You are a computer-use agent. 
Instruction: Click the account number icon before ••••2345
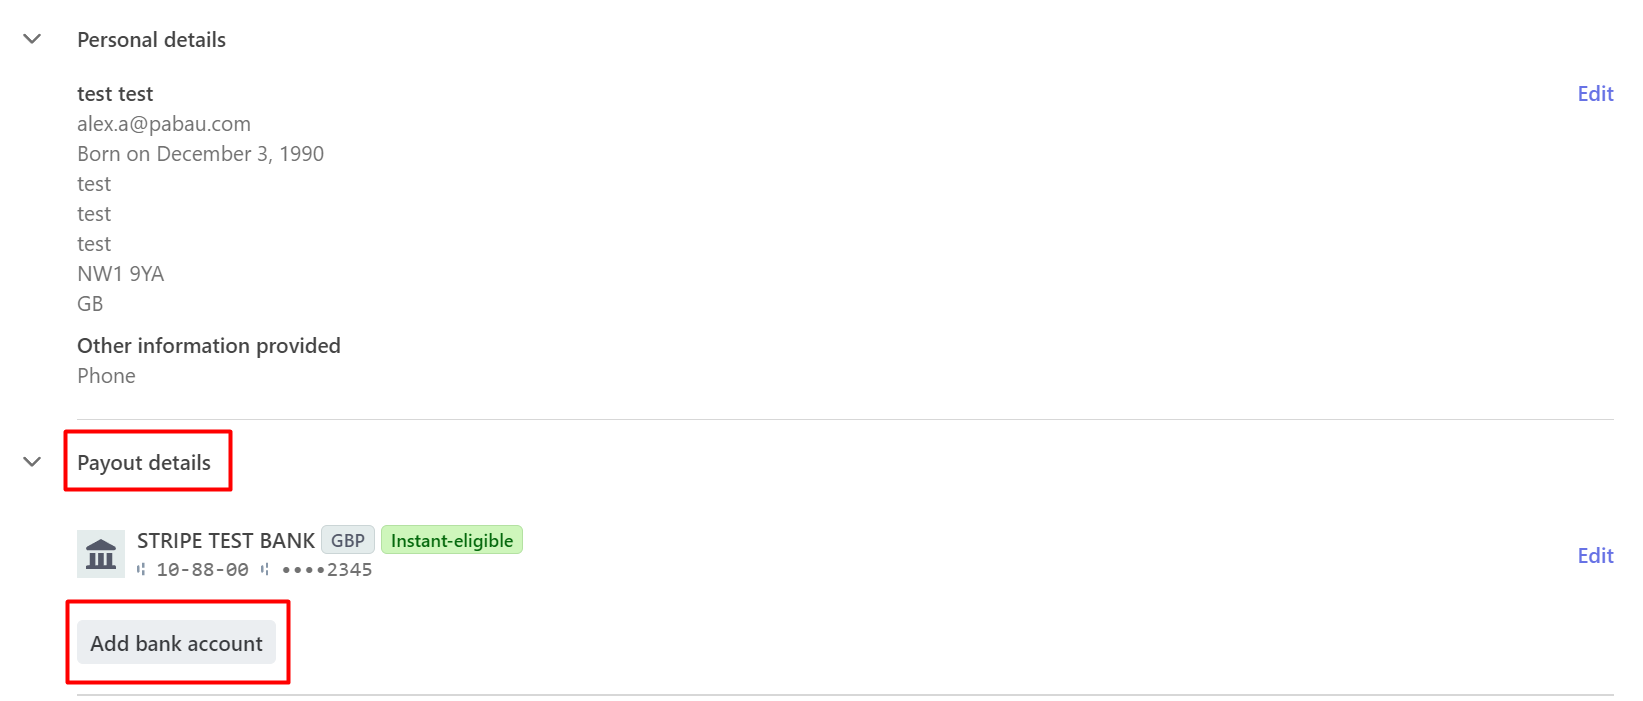265,569
